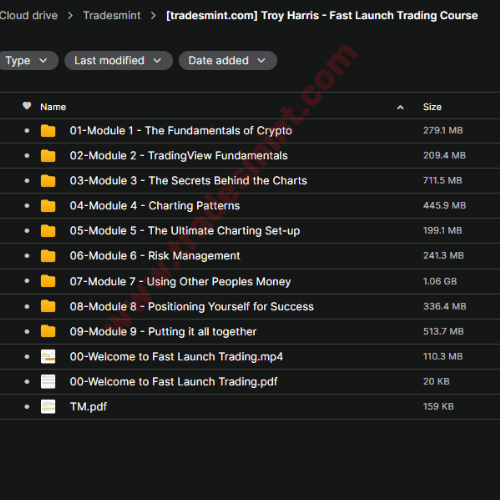This screenshot has height=500, width=500.
Task: Click thumbnail icon of TM.pdf
Action: (48, 406)
